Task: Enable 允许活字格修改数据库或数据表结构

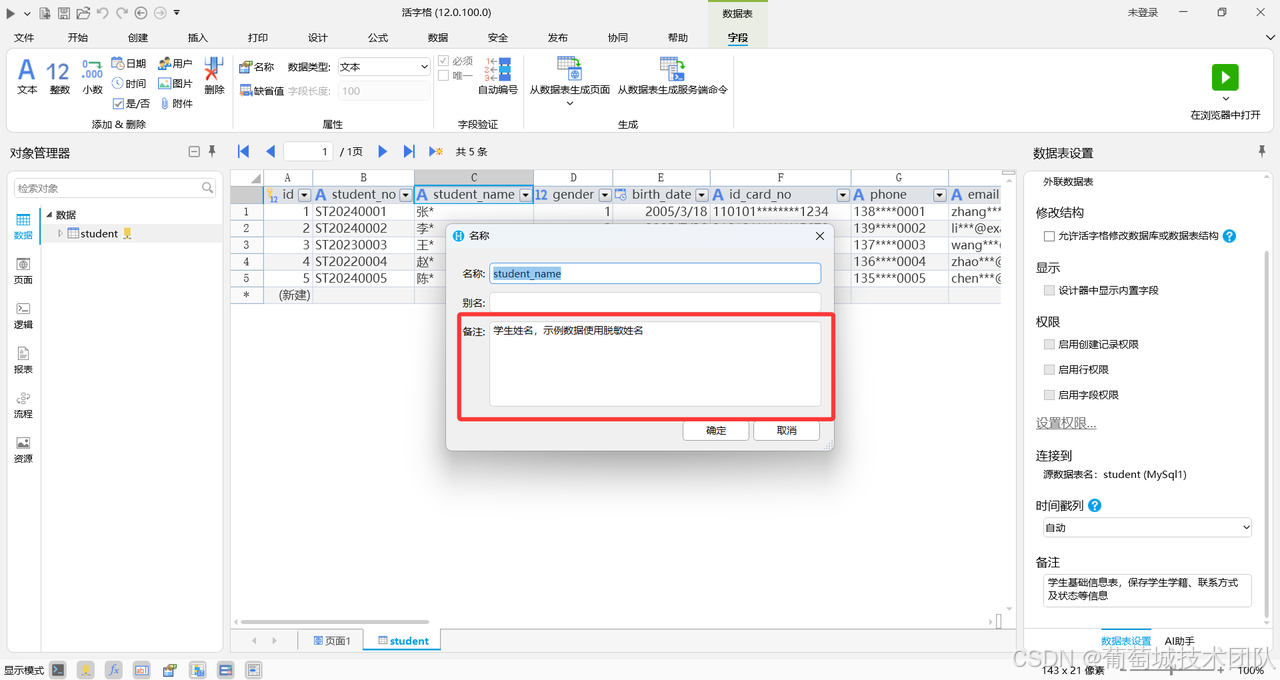Action: [1049, 237]
